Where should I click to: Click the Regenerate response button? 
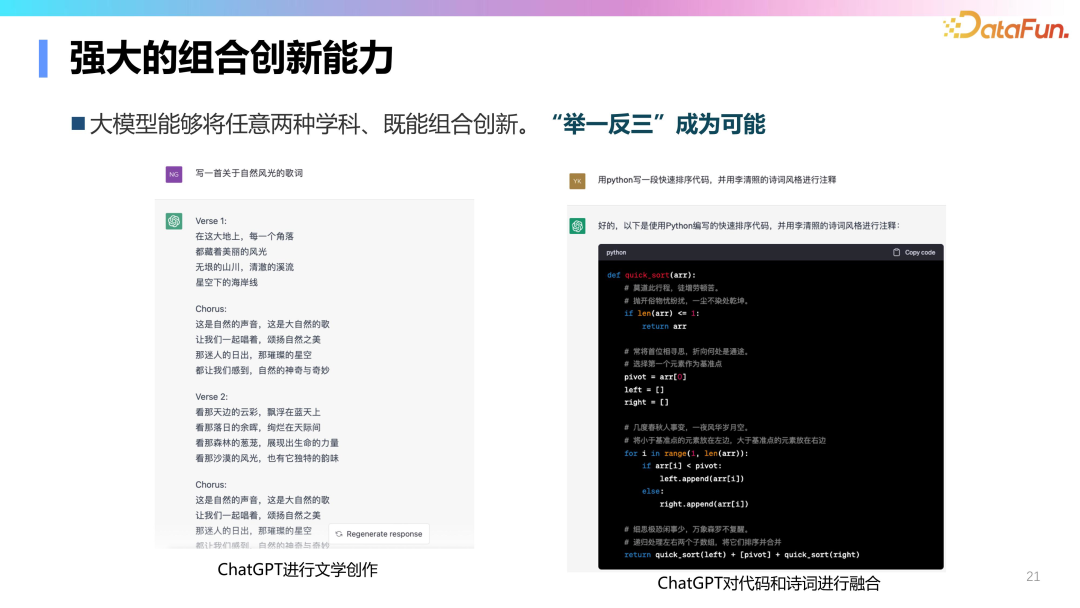point(378,533)
